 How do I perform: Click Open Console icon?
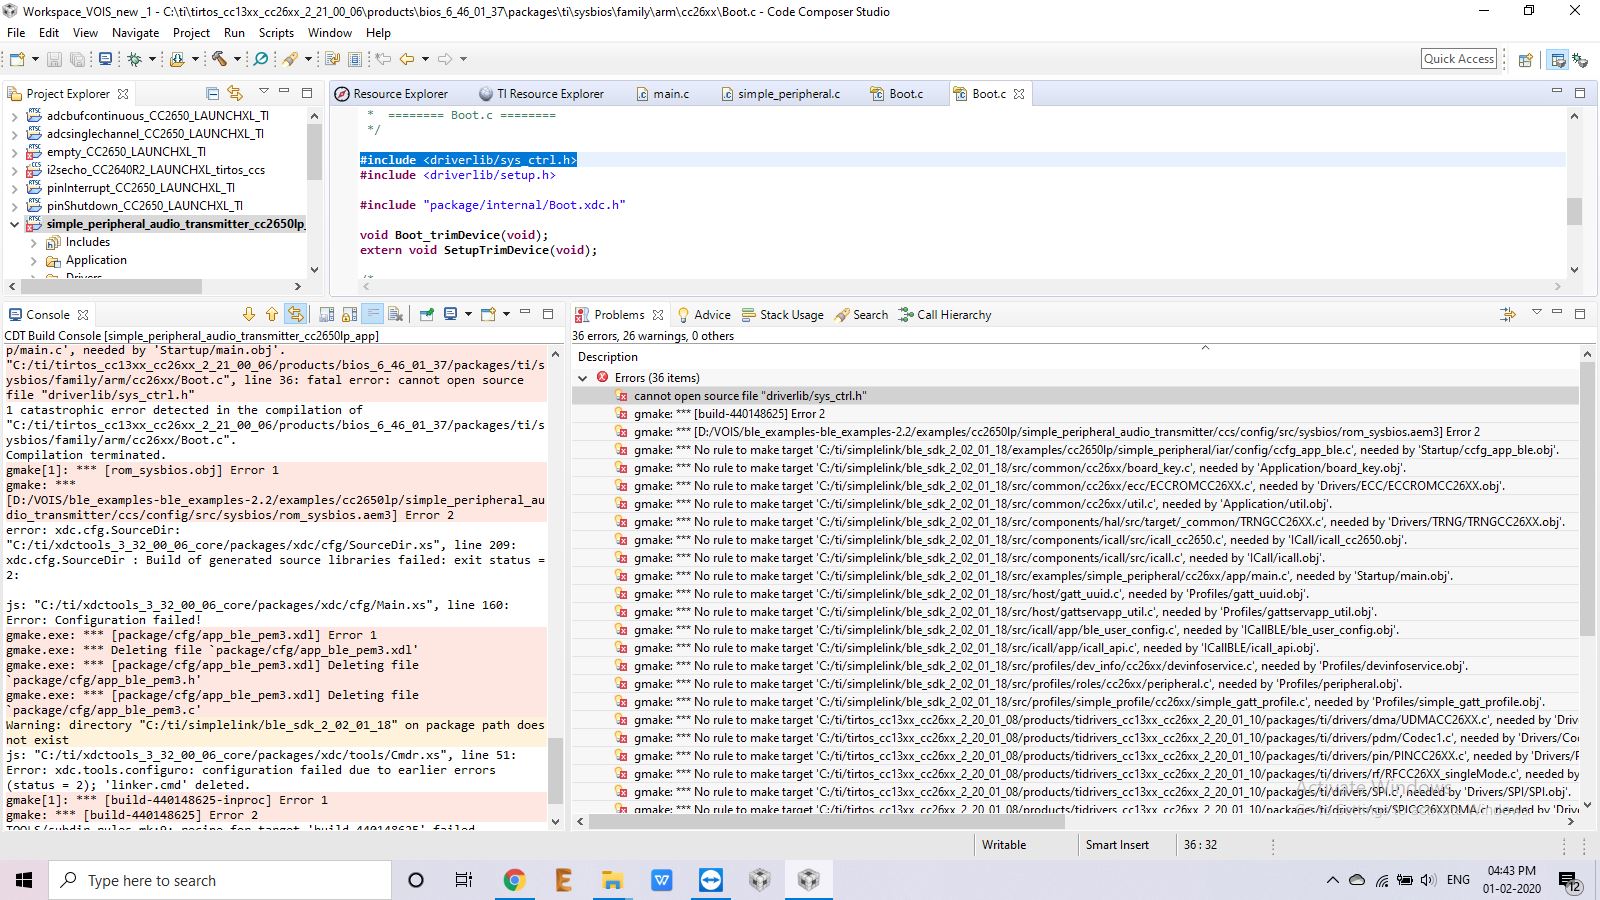click(488, 314)
